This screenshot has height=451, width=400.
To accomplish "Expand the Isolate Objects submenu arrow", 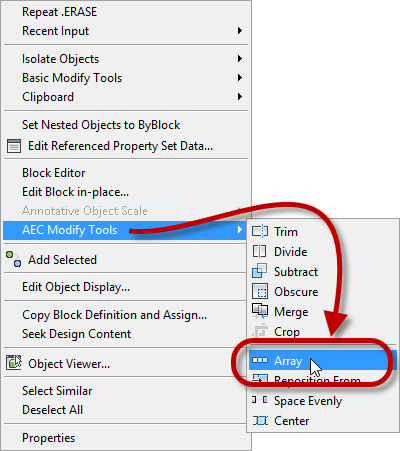I will [239, 59].
